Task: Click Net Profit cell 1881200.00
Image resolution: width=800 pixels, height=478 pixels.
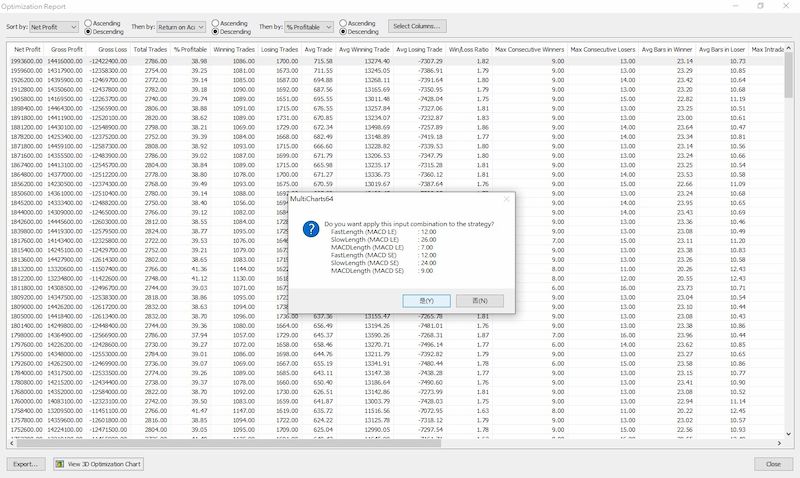Action: tap(26, 127)
